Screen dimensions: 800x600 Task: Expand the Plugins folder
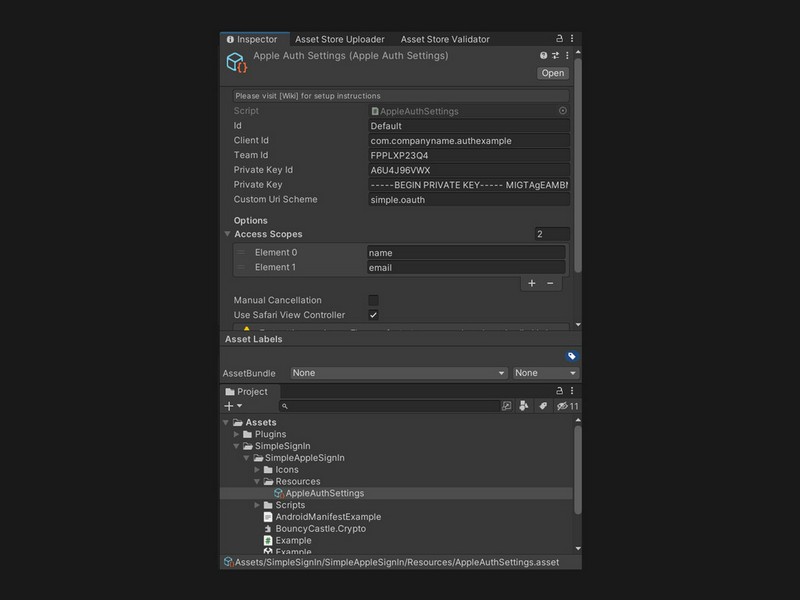click(236, 434)
